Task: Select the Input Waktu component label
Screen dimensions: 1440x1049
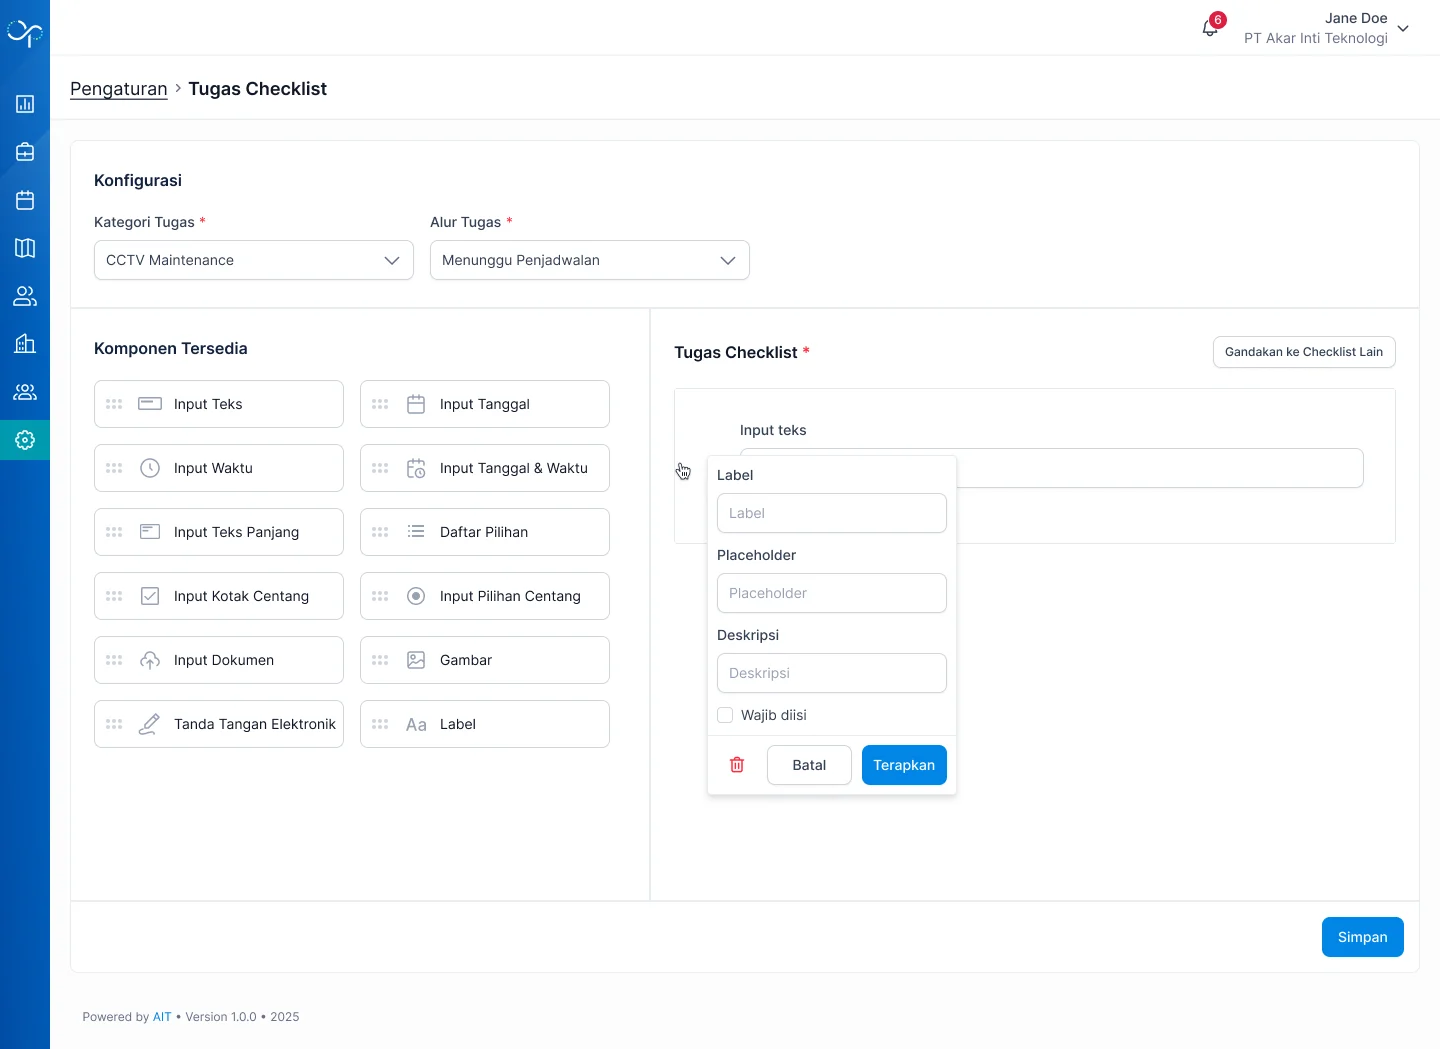Action: click(x=213, y=468)
